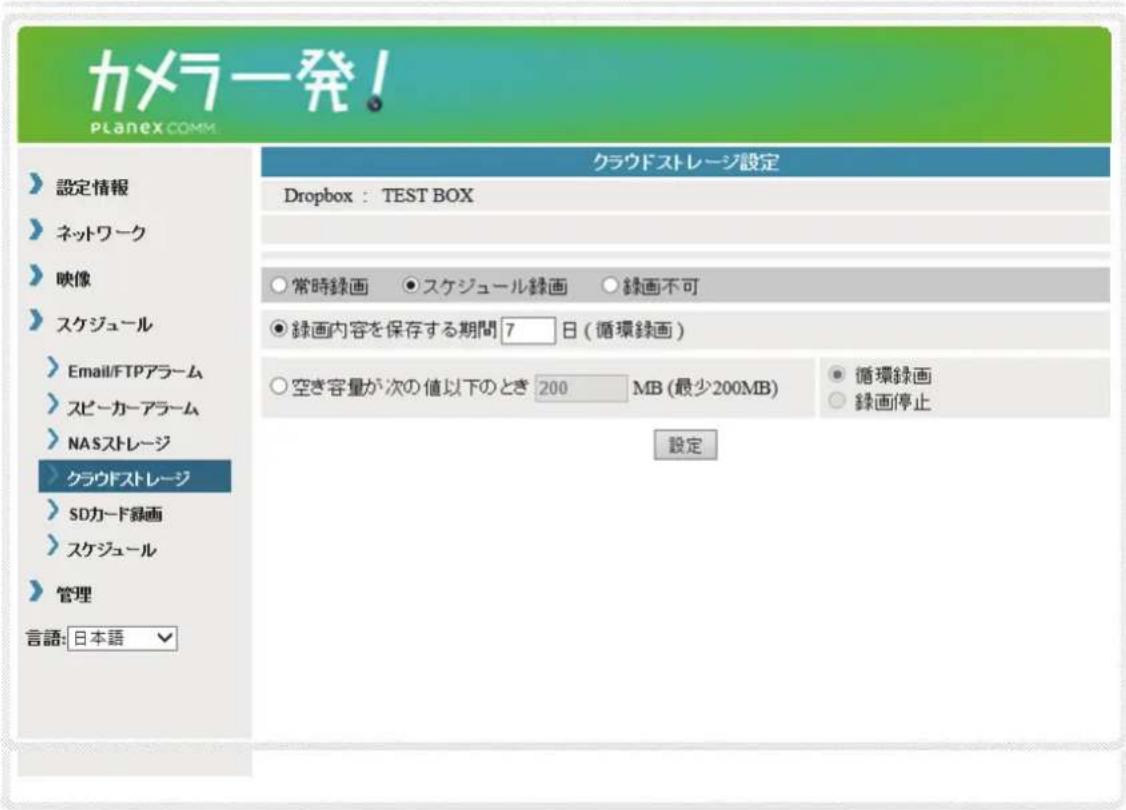1126x810 pixels.
Task: Click the free-space MB field showing 200
Action: point(581,388)
